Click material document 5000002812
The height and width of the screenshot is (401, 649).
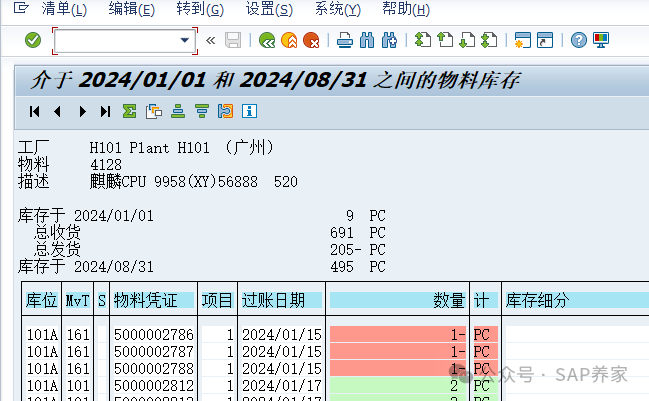[x=154, y=386]
